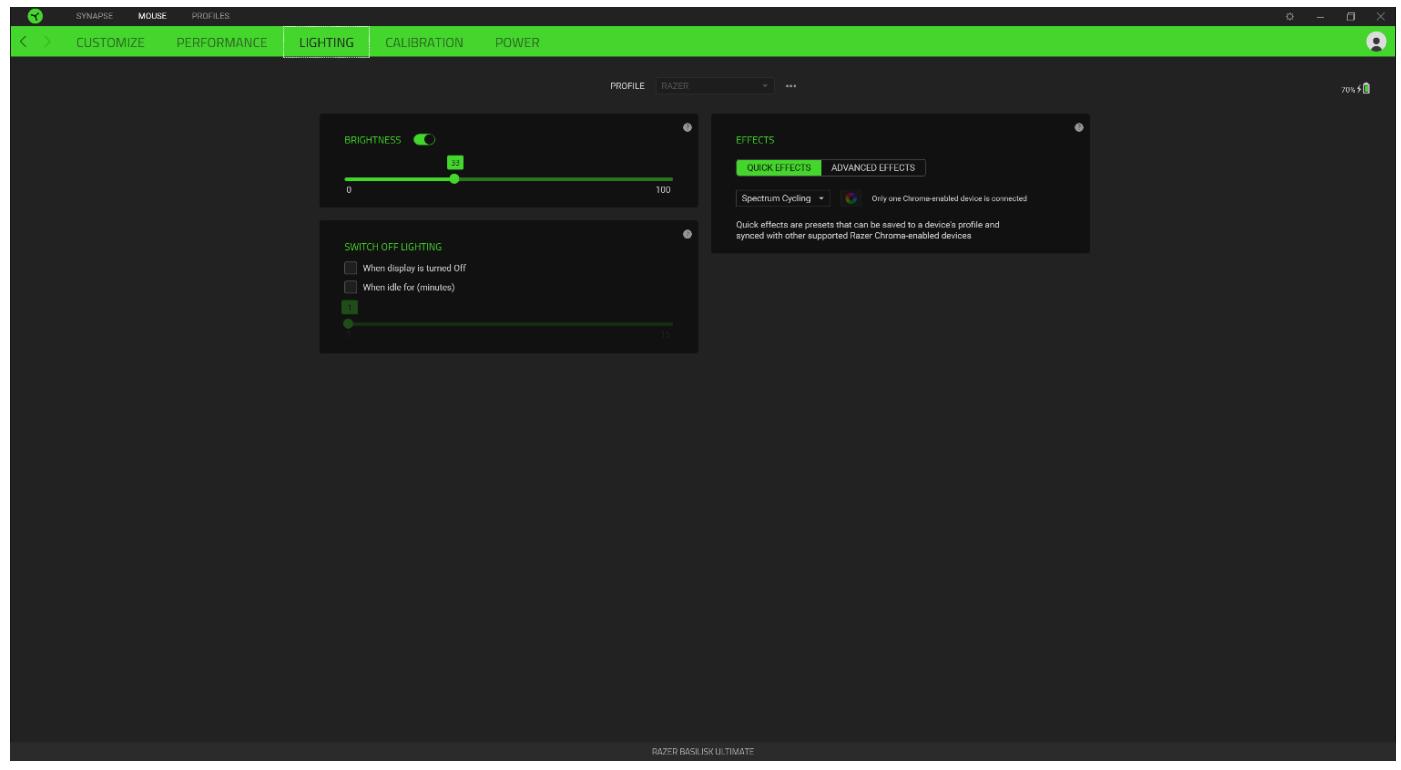
Task: Click Brightness panel info dot
Action: [687, 128]
